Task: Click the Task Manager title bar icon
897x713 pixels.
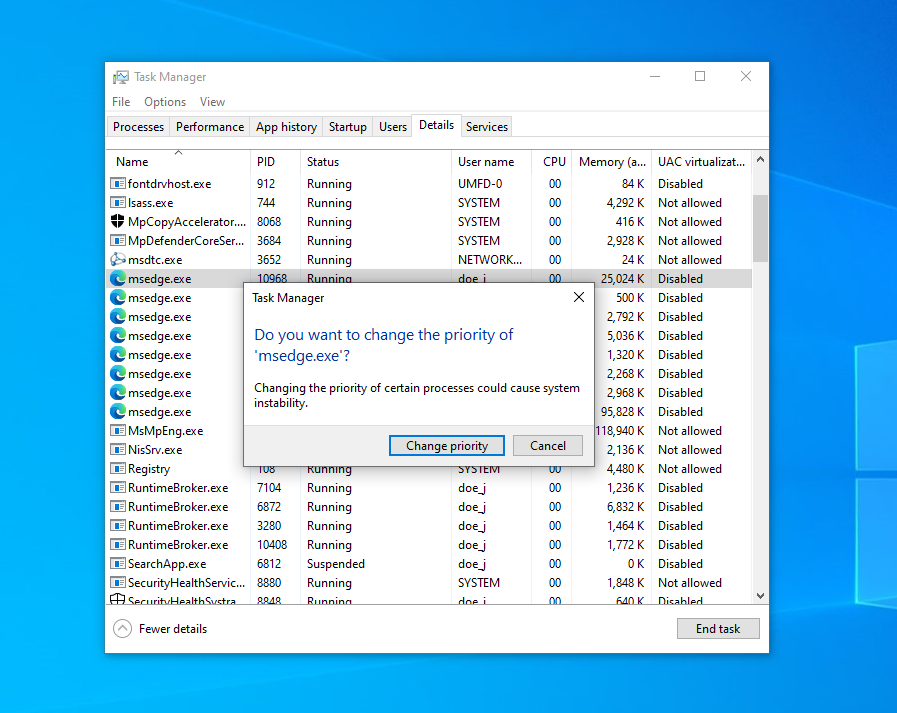Action: [121, 77]
